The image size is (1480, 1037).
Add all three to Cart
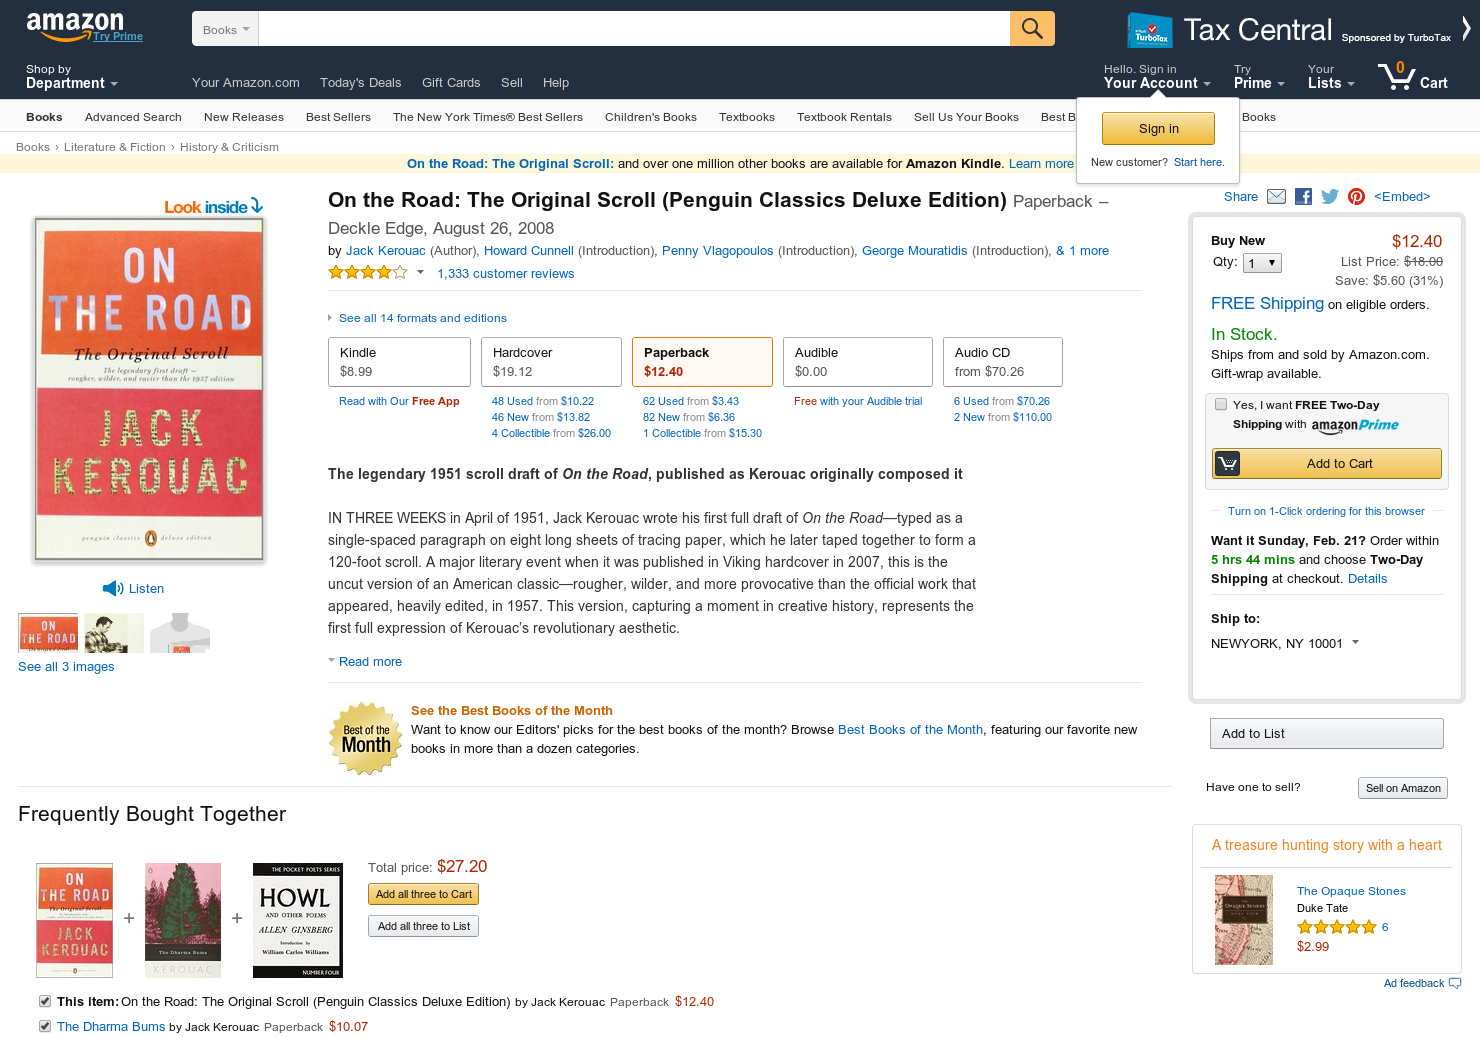424,894
